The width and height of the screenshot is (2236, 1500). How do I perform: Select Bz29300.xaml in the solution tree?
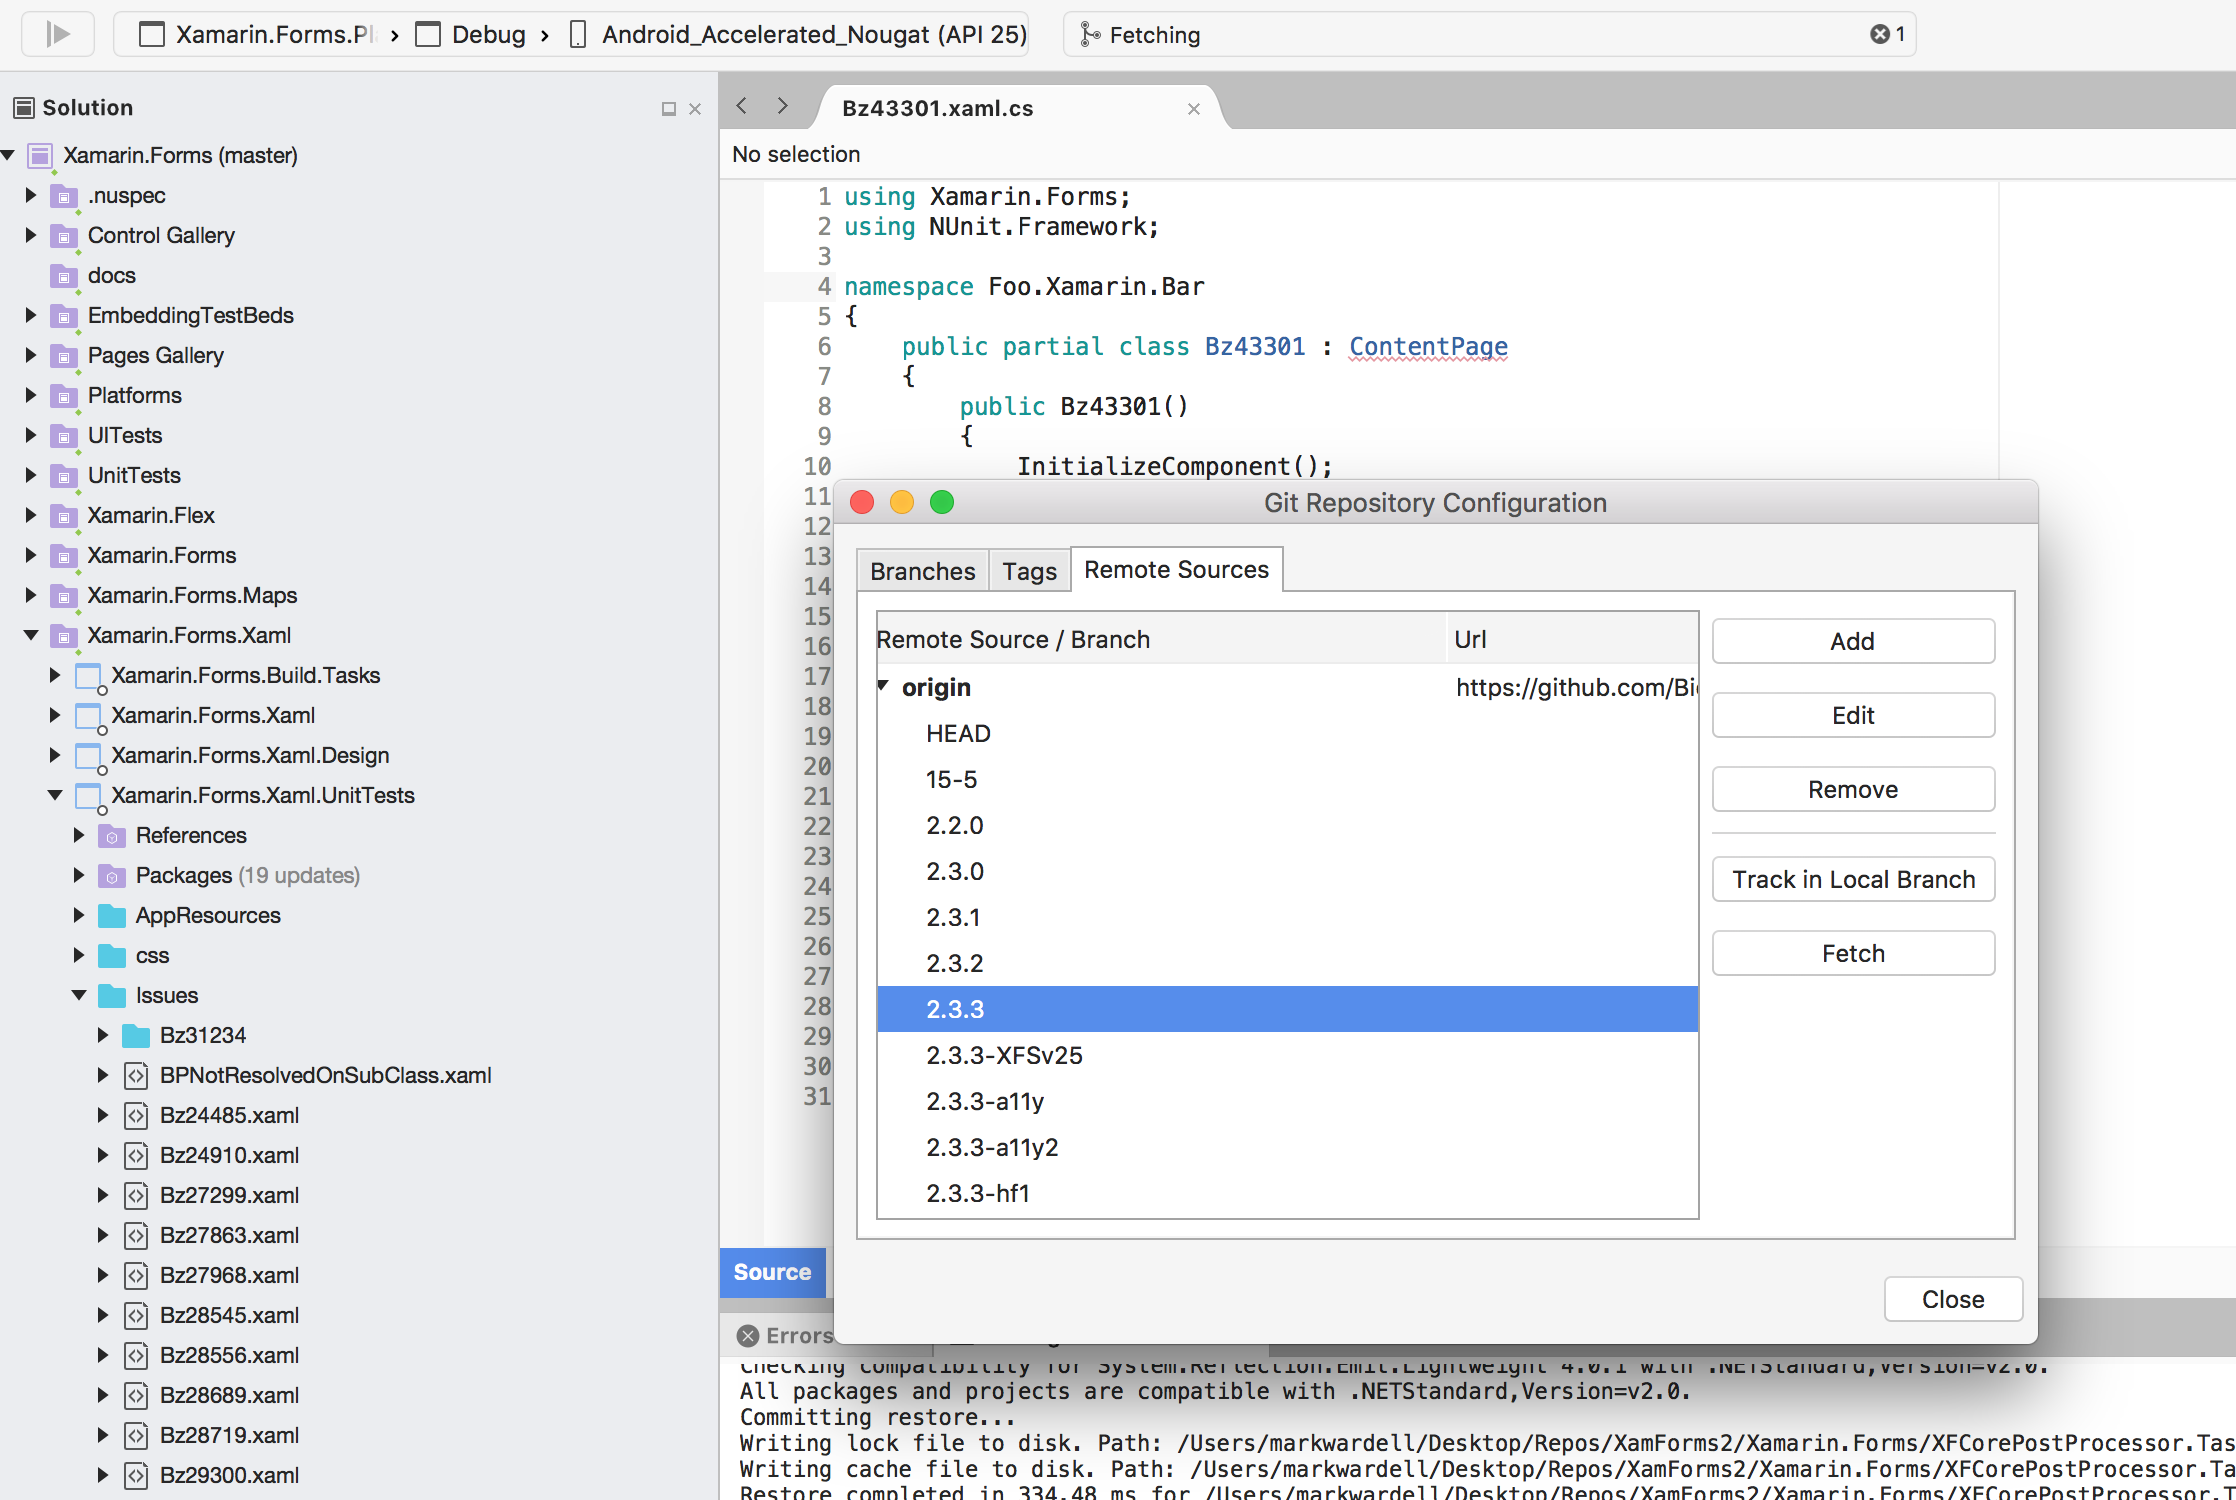pos(229,1475)
